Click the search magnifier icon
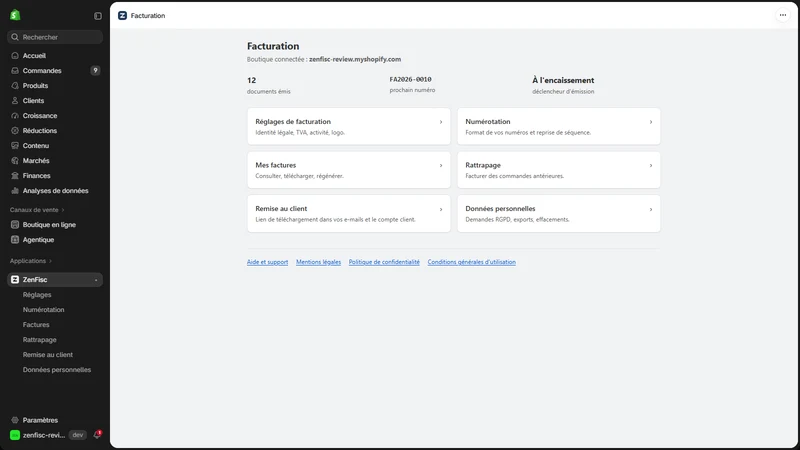This screenshot has width=800, height=450. click(x=15, y=37)
